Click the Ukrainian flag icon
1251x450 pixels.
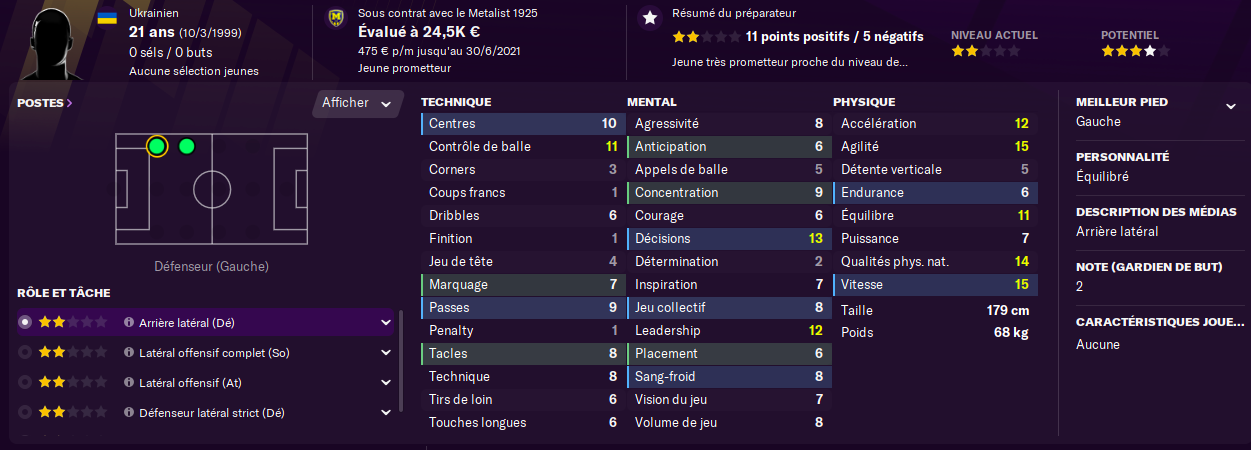106,18
